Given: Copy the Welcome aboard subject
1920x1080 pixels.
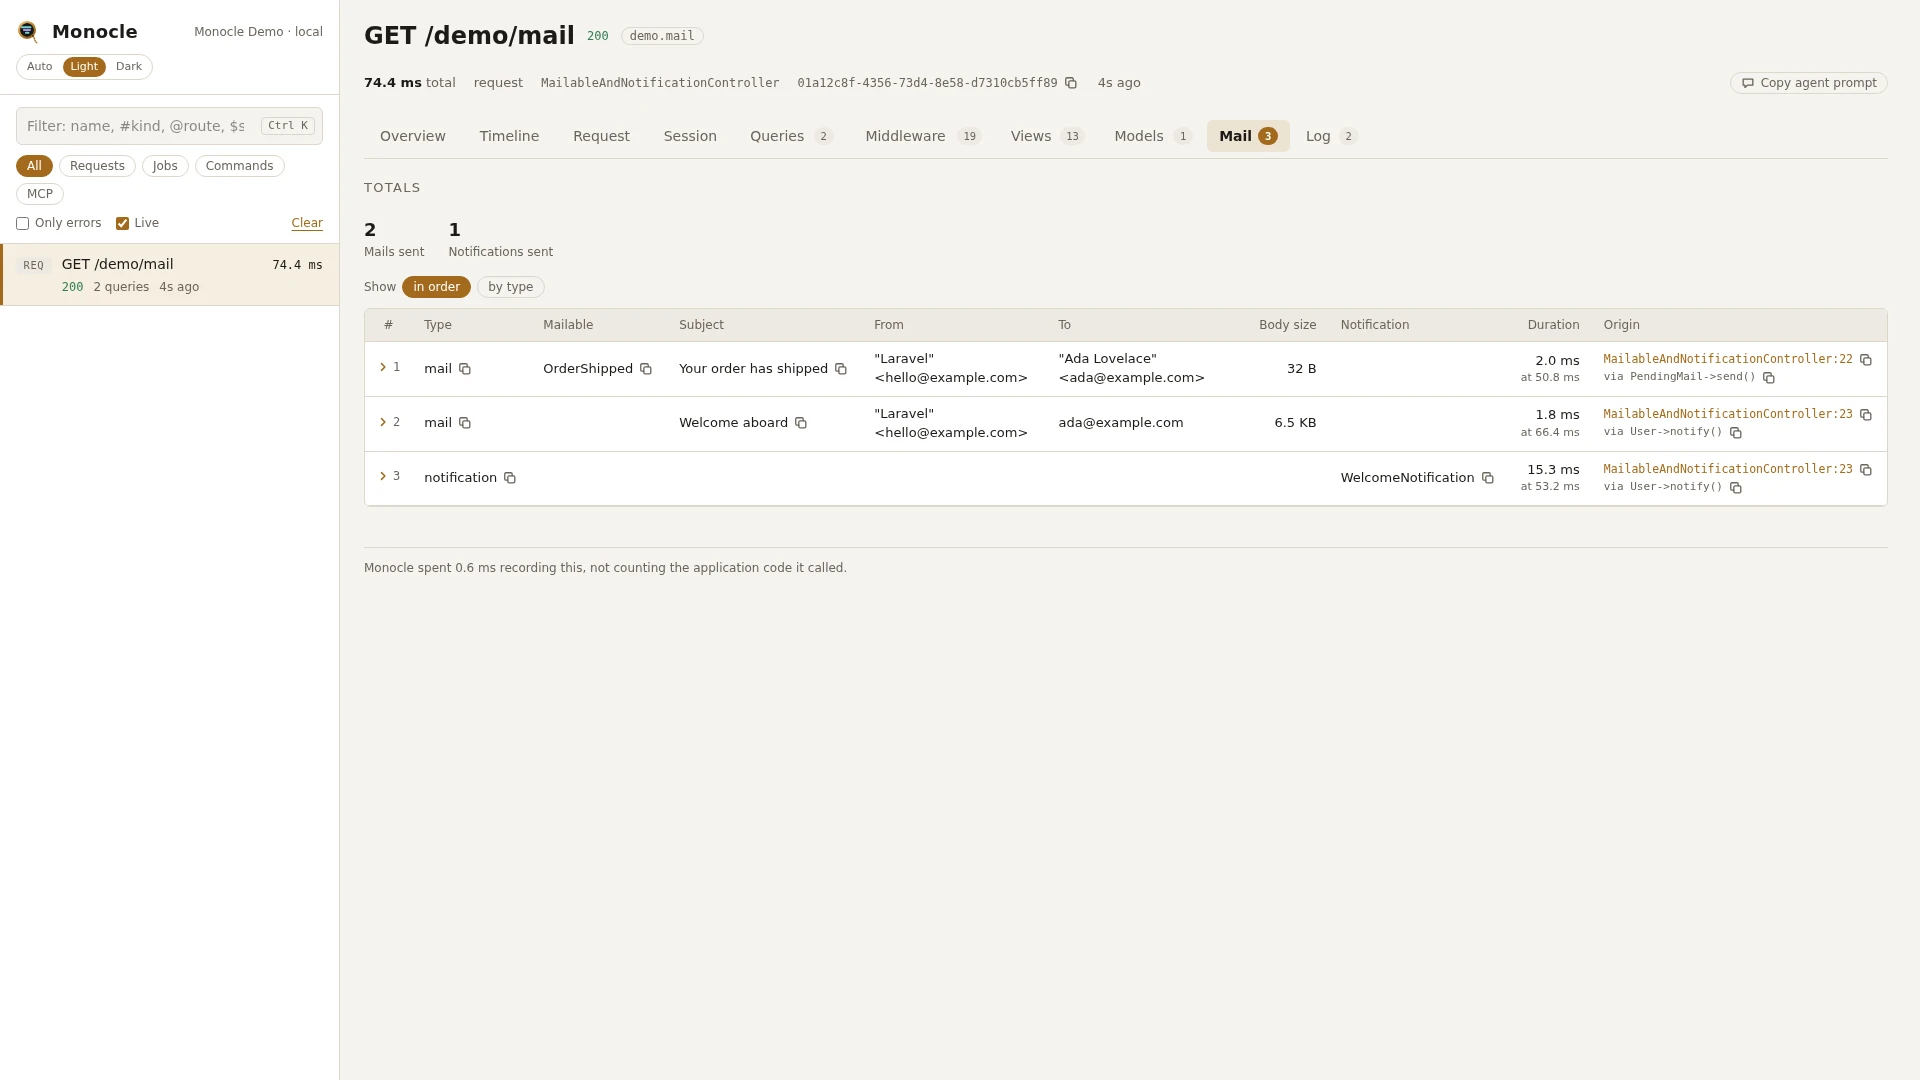Looking at the screenshot, I should click(801, 423).
